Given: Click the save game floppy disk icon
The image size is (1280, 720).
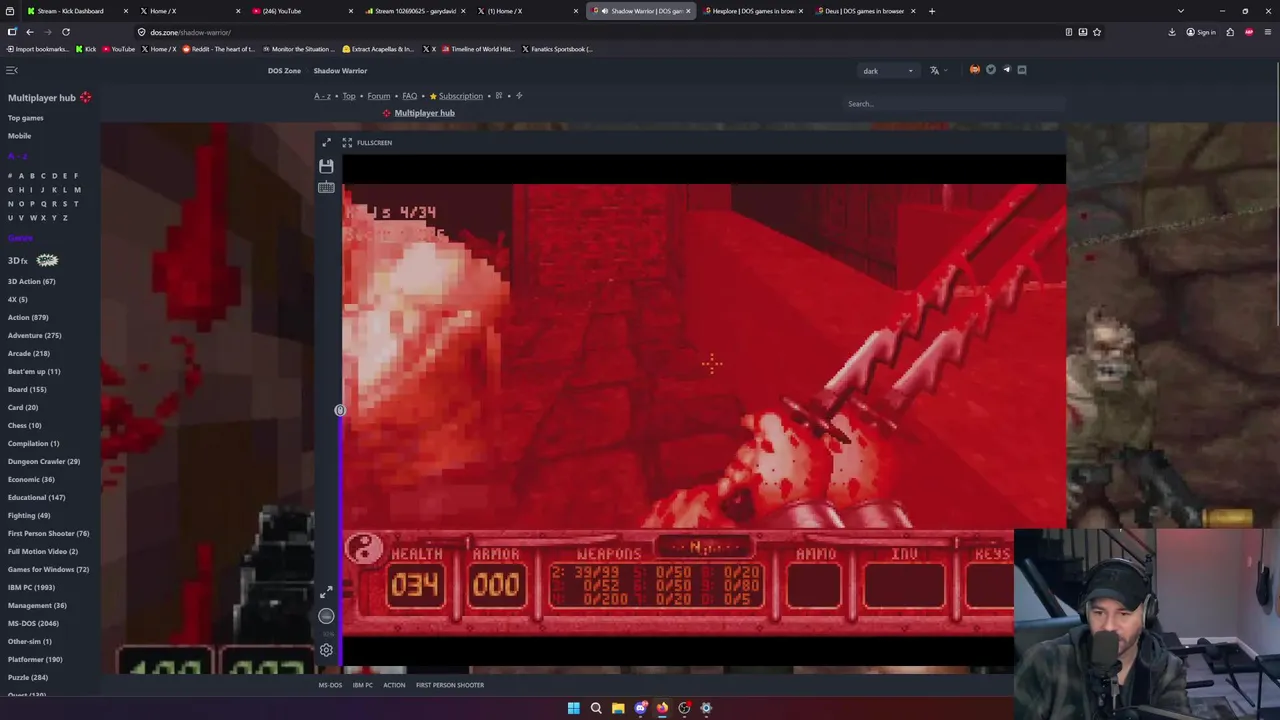Looking at the screenshot, I should point(326,166).
